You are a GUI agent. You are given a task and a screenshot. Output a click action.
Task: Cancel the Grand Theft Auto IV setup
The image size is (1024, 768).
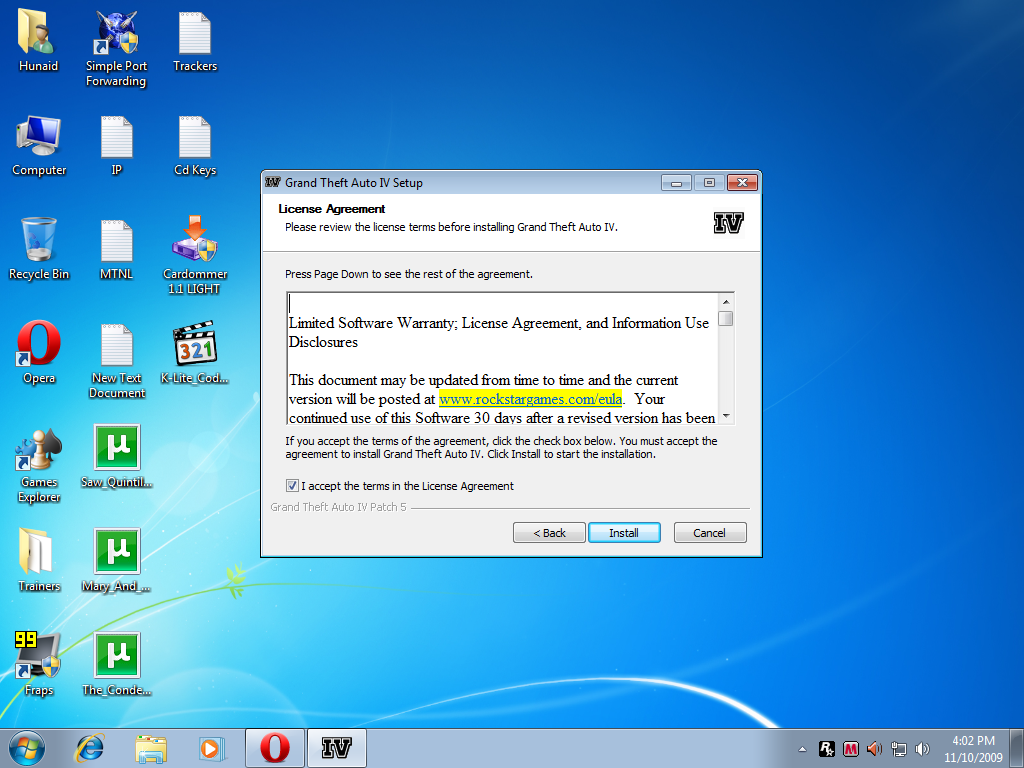709,533
